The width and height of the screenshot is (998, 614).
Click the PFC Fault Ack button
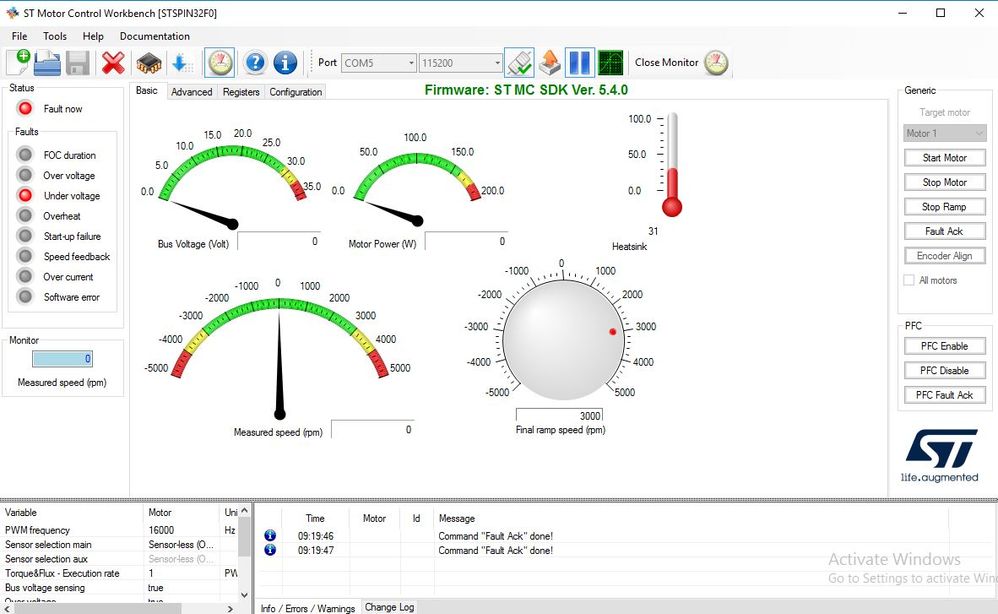(945, 395)
